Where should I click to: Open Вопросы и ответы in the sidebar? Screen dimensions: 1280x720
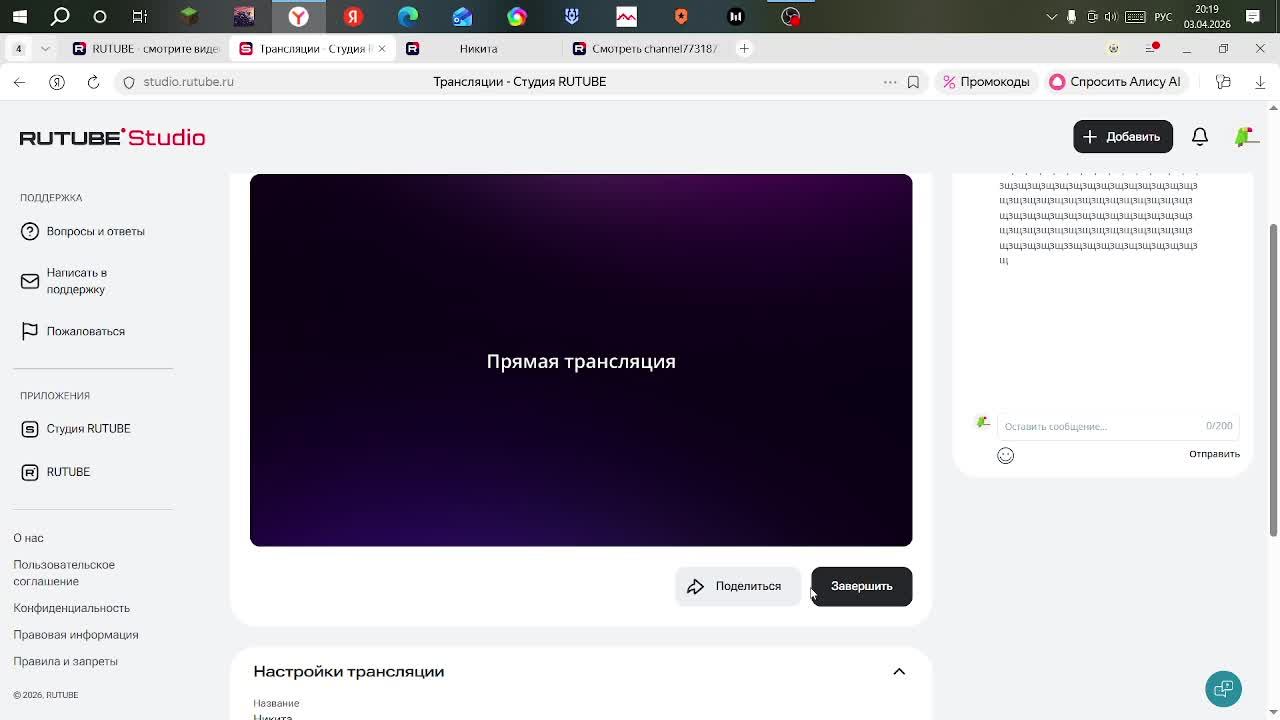tap(83, 231)
